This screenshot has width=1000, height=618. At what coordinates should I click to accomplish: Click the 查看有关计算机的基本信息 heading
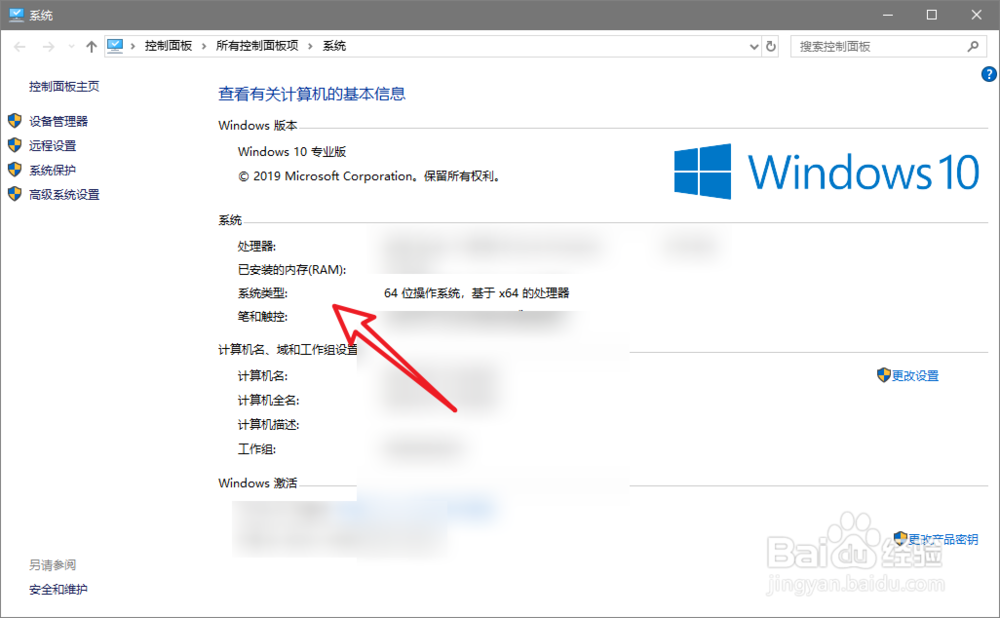coord(312,94)
